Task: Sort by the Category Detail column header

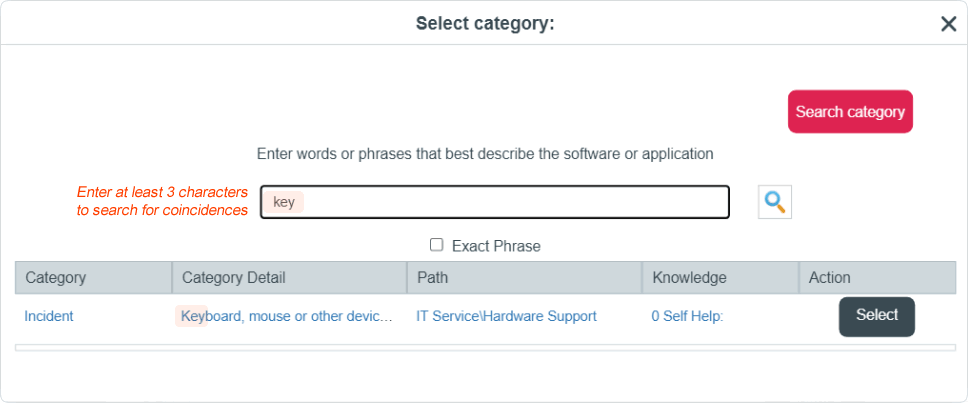Action: [290, 278]
